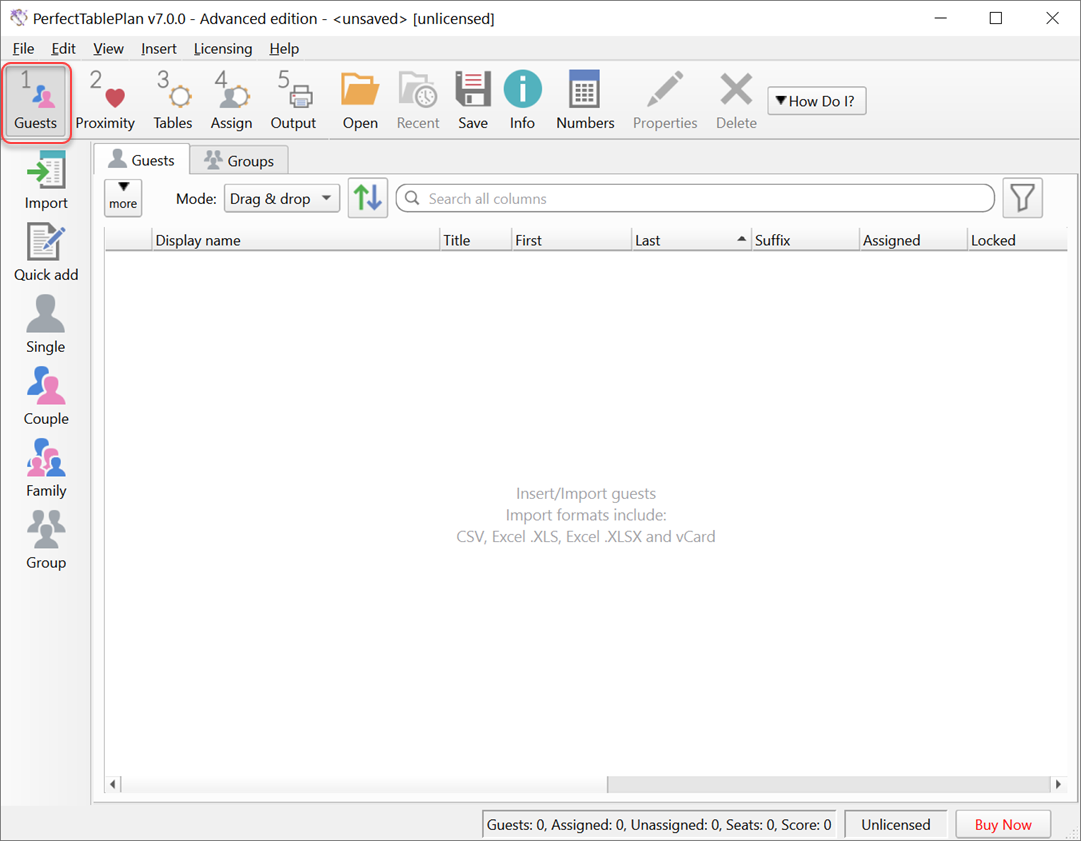This screenshot has width=1081, height=841.
Task: Select the Single guest tool
Action: pos(45,322)
